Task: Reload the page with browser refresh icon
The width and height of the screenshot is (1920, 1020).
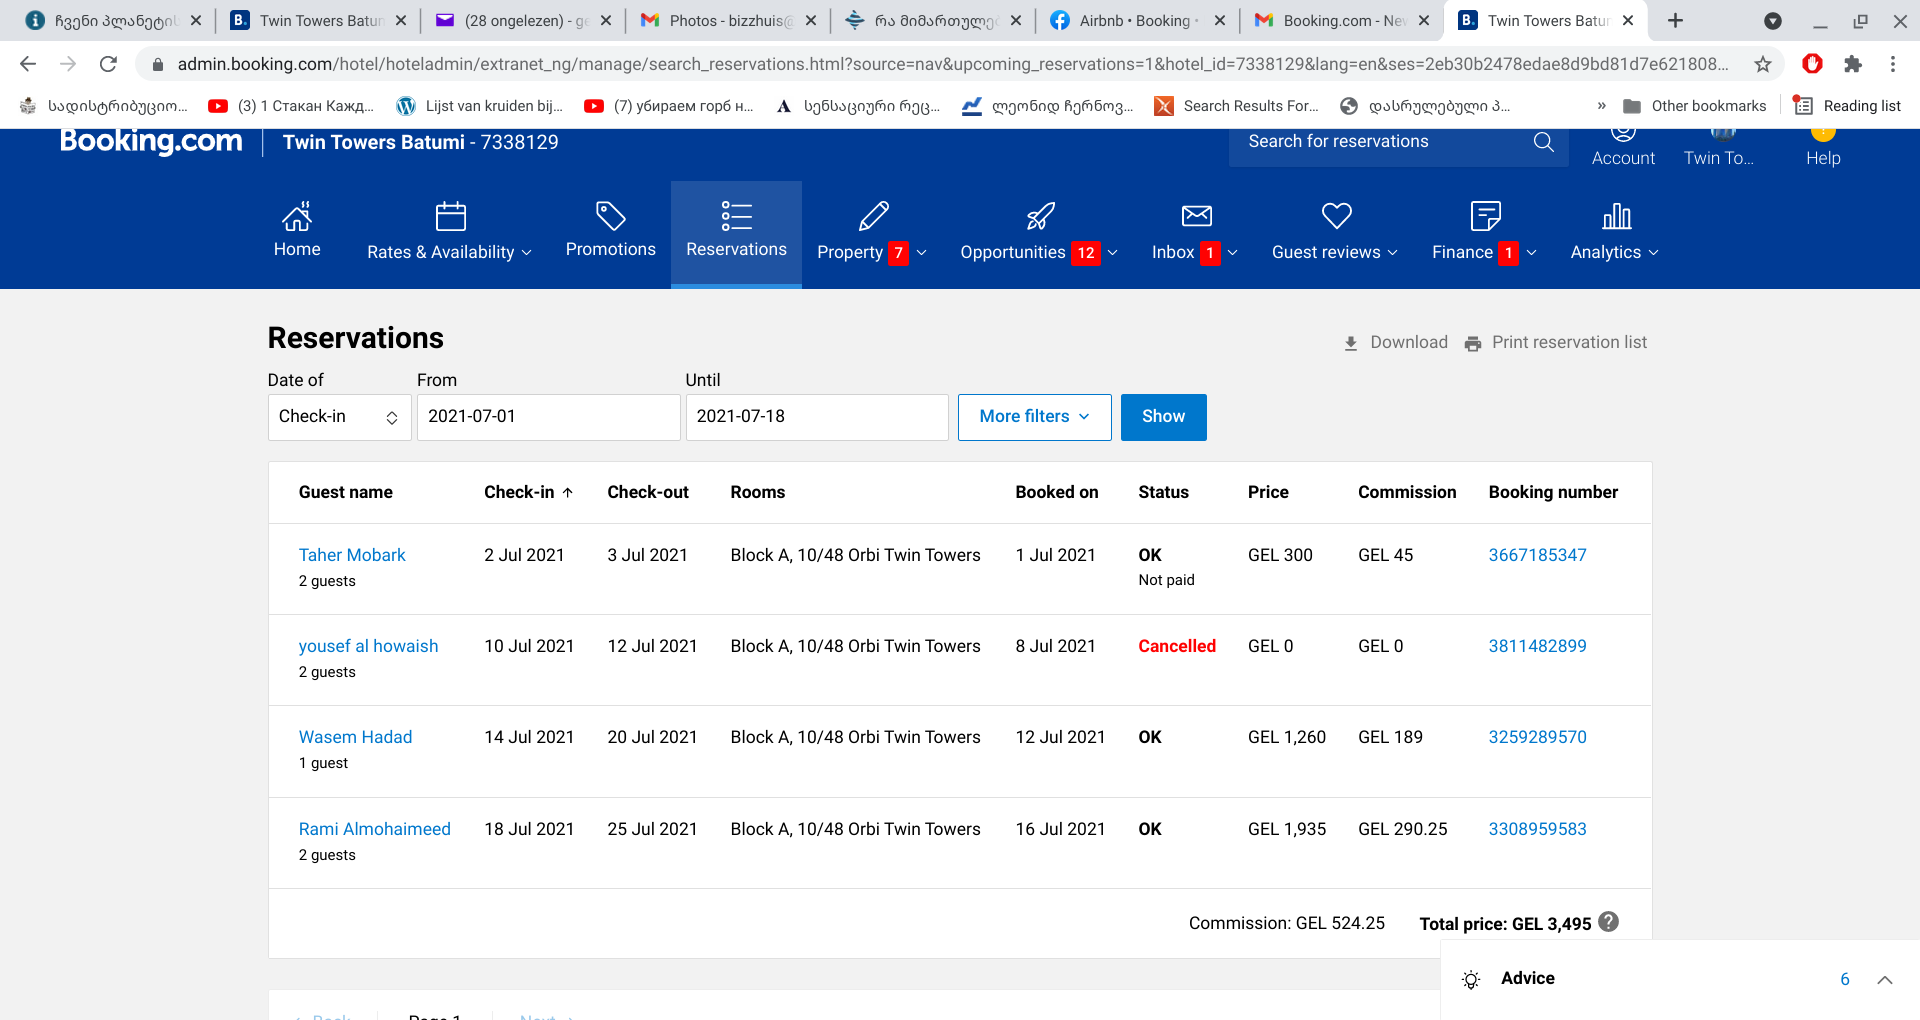Action: click(108, 64)
